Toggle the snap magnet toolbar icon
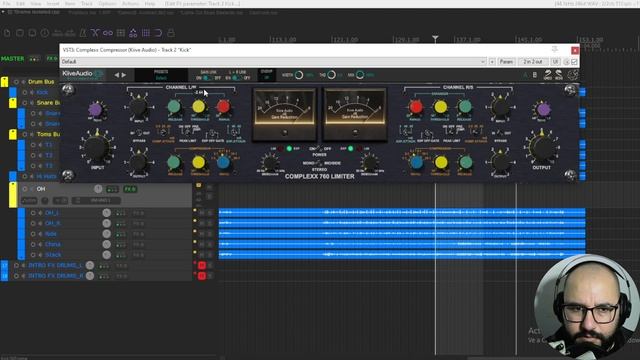The image size is (640, 360). pos(158,33)
